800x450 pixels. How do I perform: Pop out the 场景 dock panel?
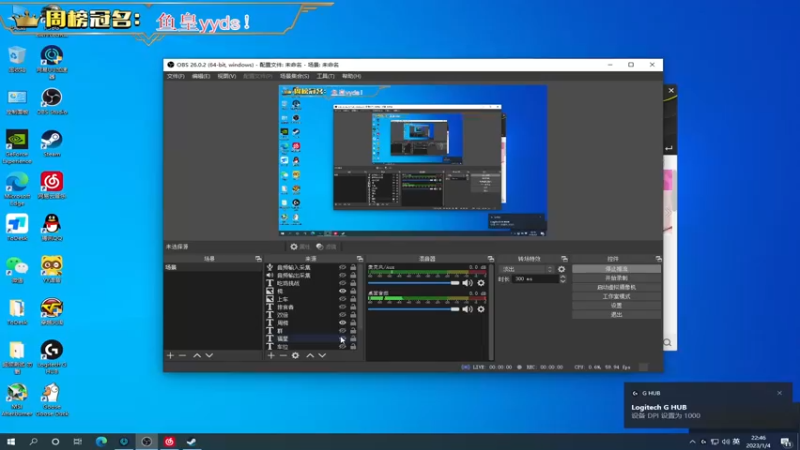pyautogui.click(x=258, y=259)
